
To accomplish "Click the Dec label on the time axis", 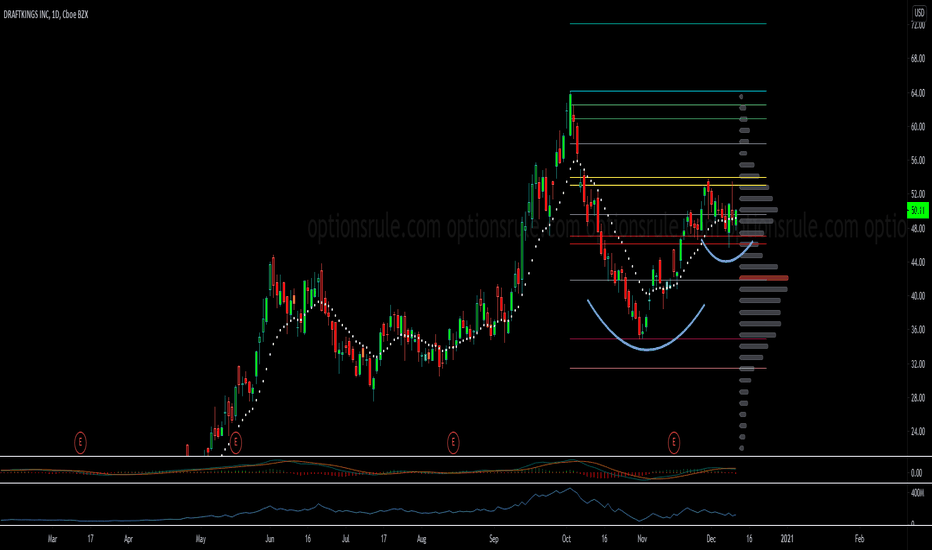I will [x=711, y=539].
